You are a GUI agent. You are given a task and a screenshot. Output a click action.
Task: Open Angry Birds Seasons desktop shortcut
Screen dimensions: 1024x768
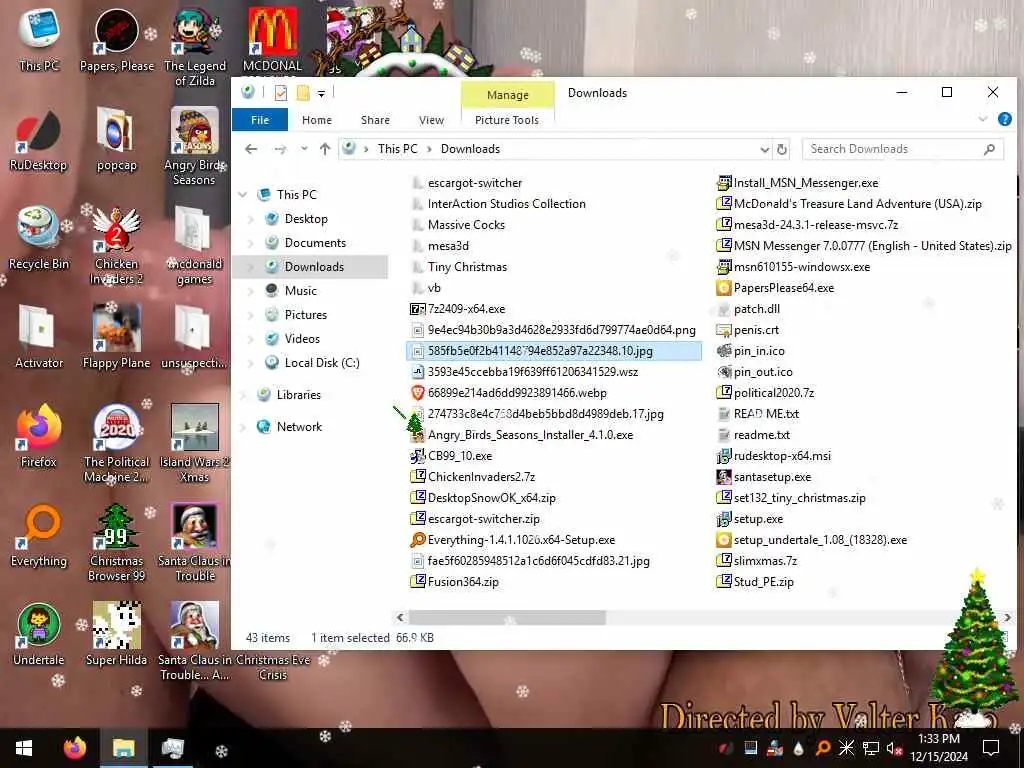pyautogui.click(x=195, y=147)
